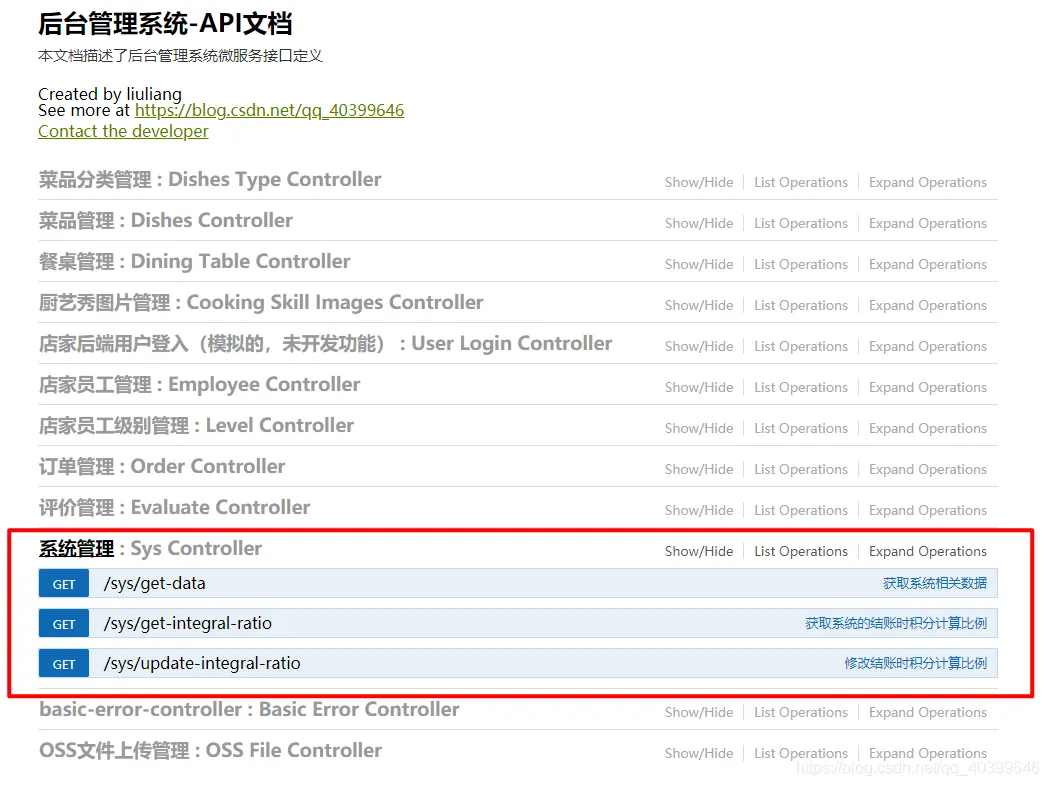This screenshot has width=1049, height=786.
Task: Toggle Show/Hide for Dishes Controller
Action: click(698, 222)
